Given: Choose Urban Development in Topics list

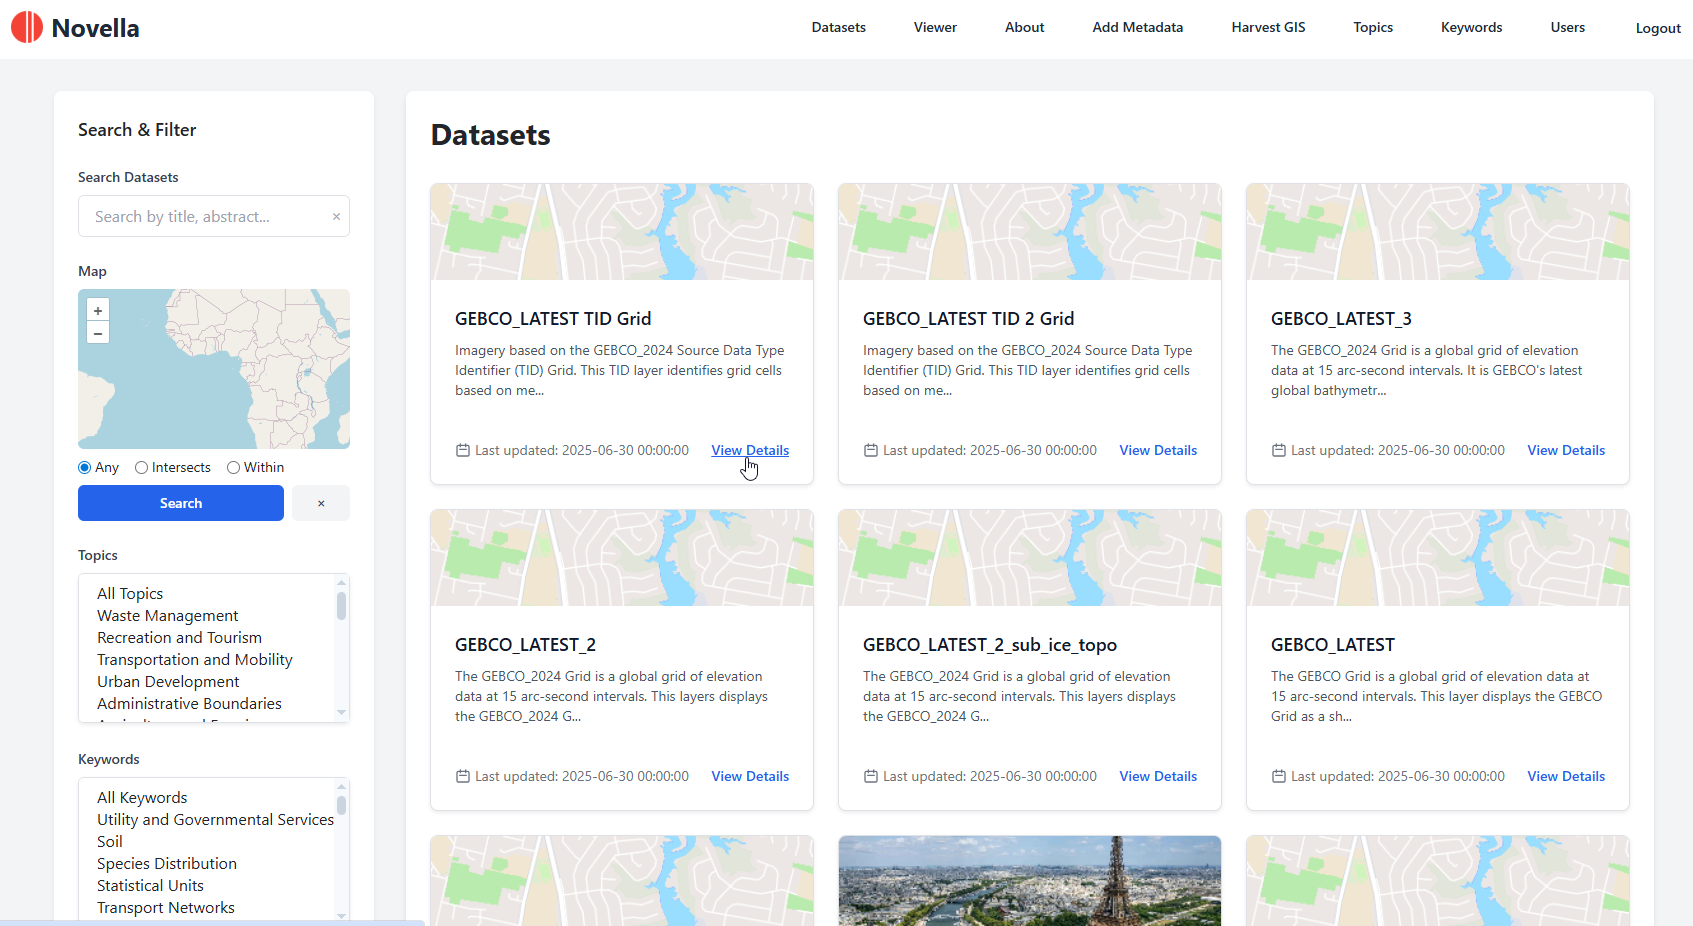Looking at the screenshot, I should point(168,682).
